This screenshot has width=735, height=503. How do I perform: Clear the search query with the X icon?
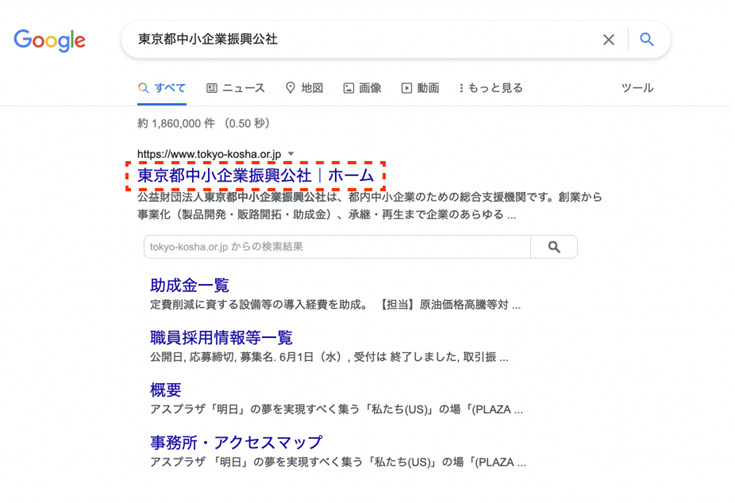click(x=608, y=40)
